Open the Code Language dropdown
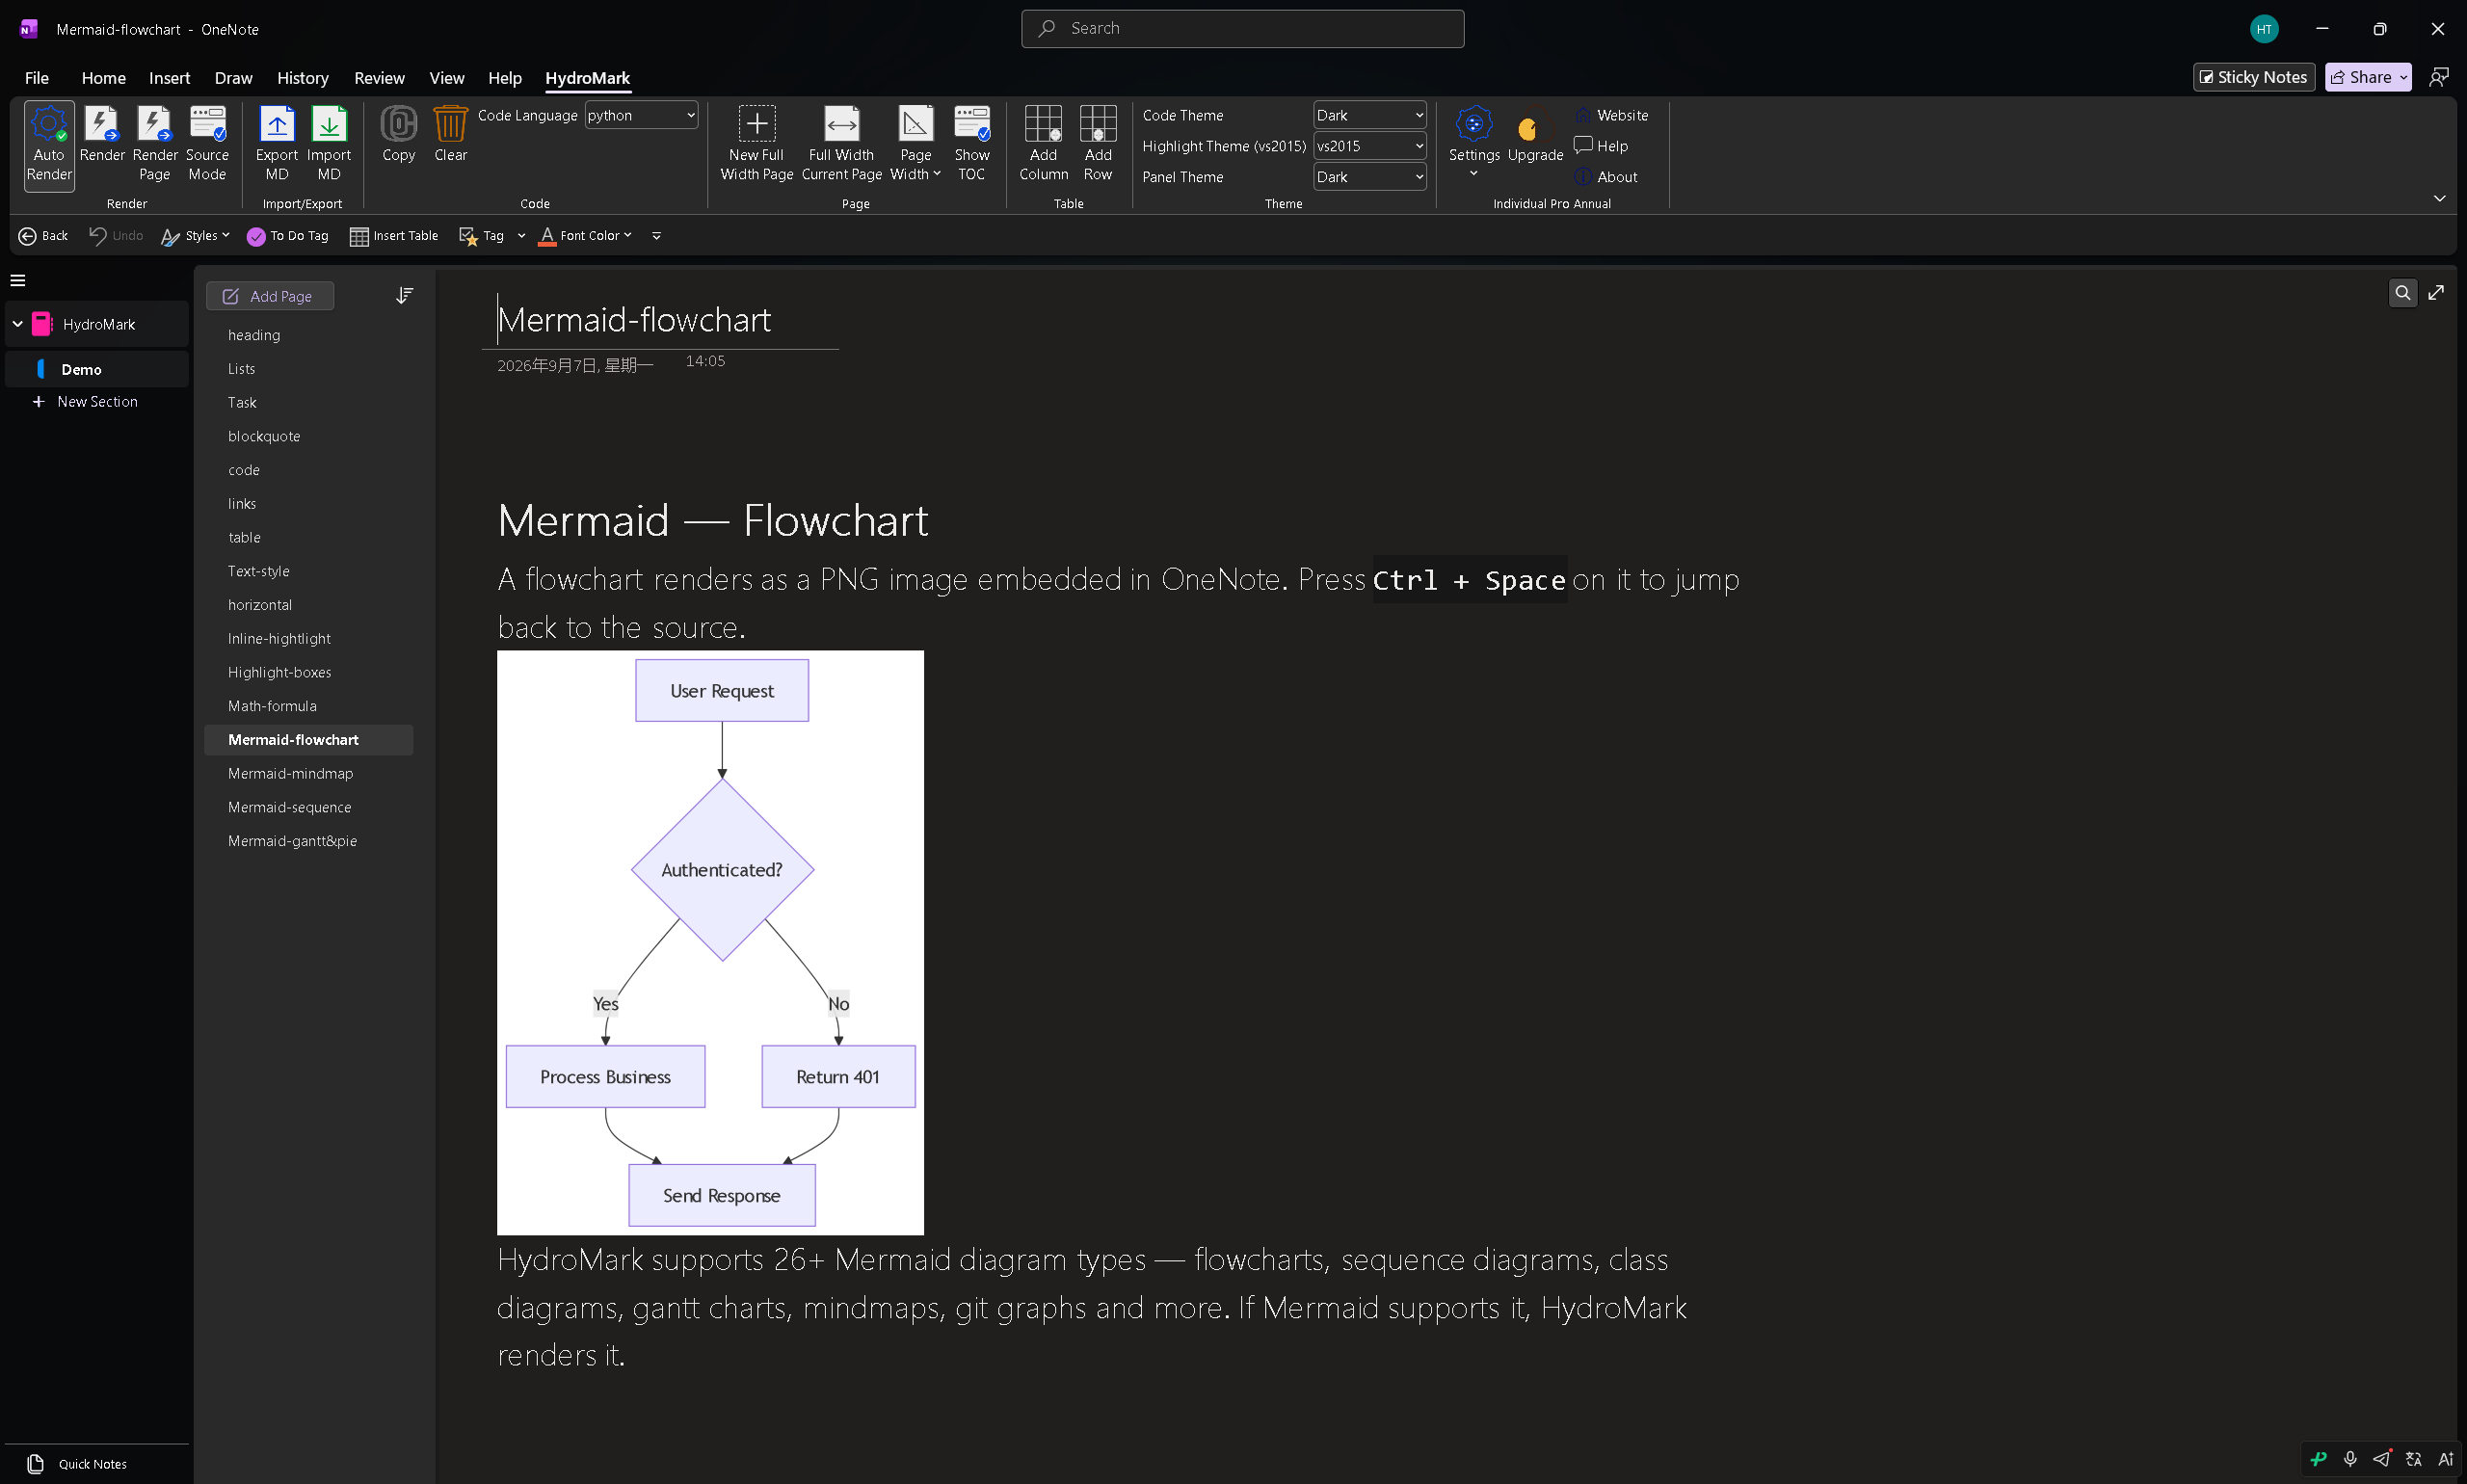The height and width of the screenshot is (1484, 2467). (x=641, y=115)
